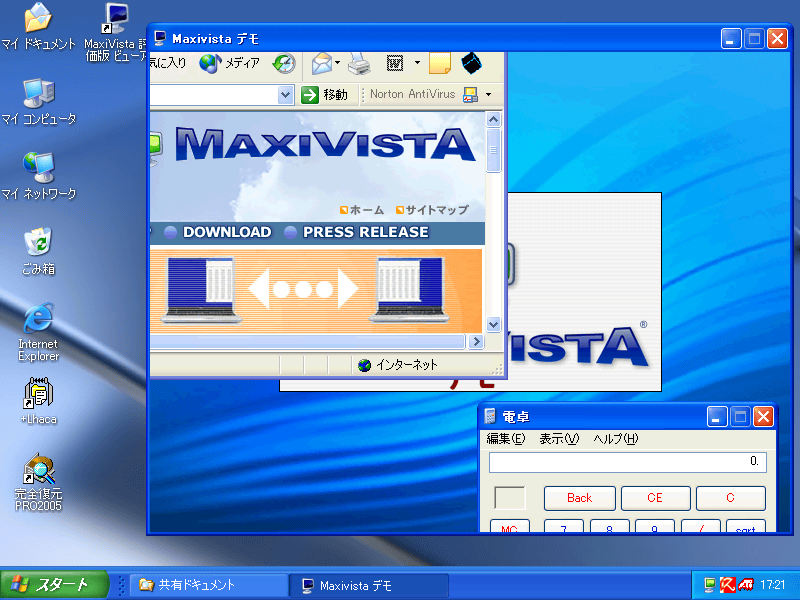
Task: Open the My Network desktop icon
Action: pos(38,176)
